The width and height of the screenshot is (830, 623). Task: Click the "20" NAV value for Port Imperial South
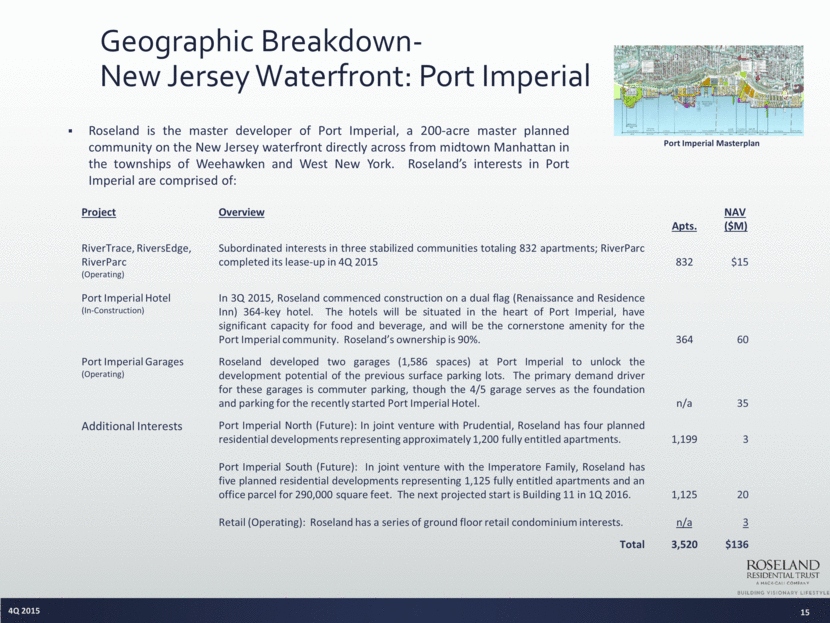743,494
